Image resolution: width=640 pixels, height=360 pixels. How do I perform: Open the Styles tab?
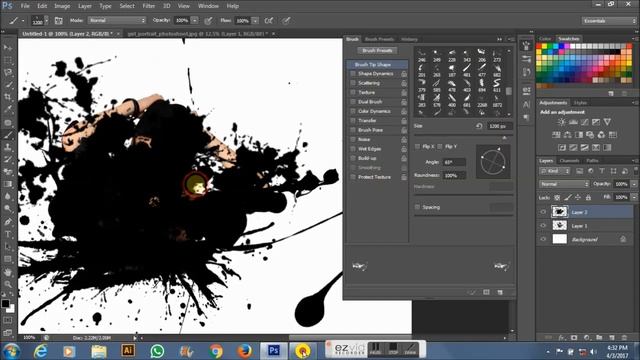tap(580, 103)
